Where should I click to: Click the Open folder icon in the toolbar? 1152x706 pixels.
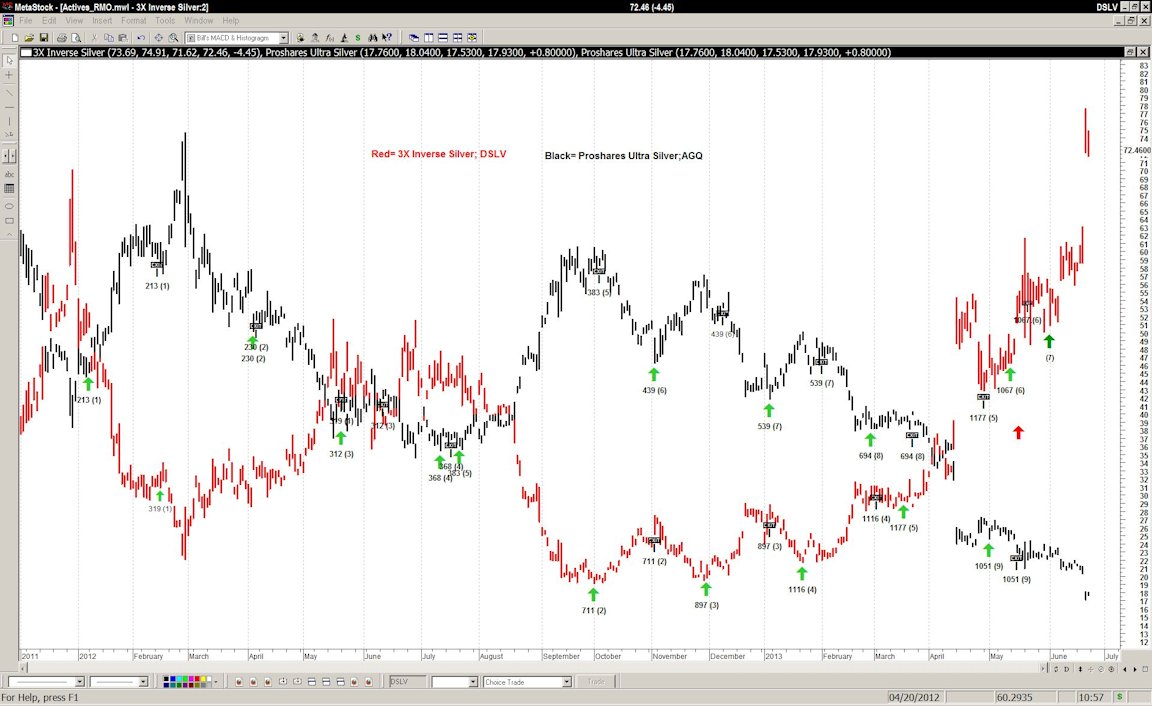click(29, 37)
